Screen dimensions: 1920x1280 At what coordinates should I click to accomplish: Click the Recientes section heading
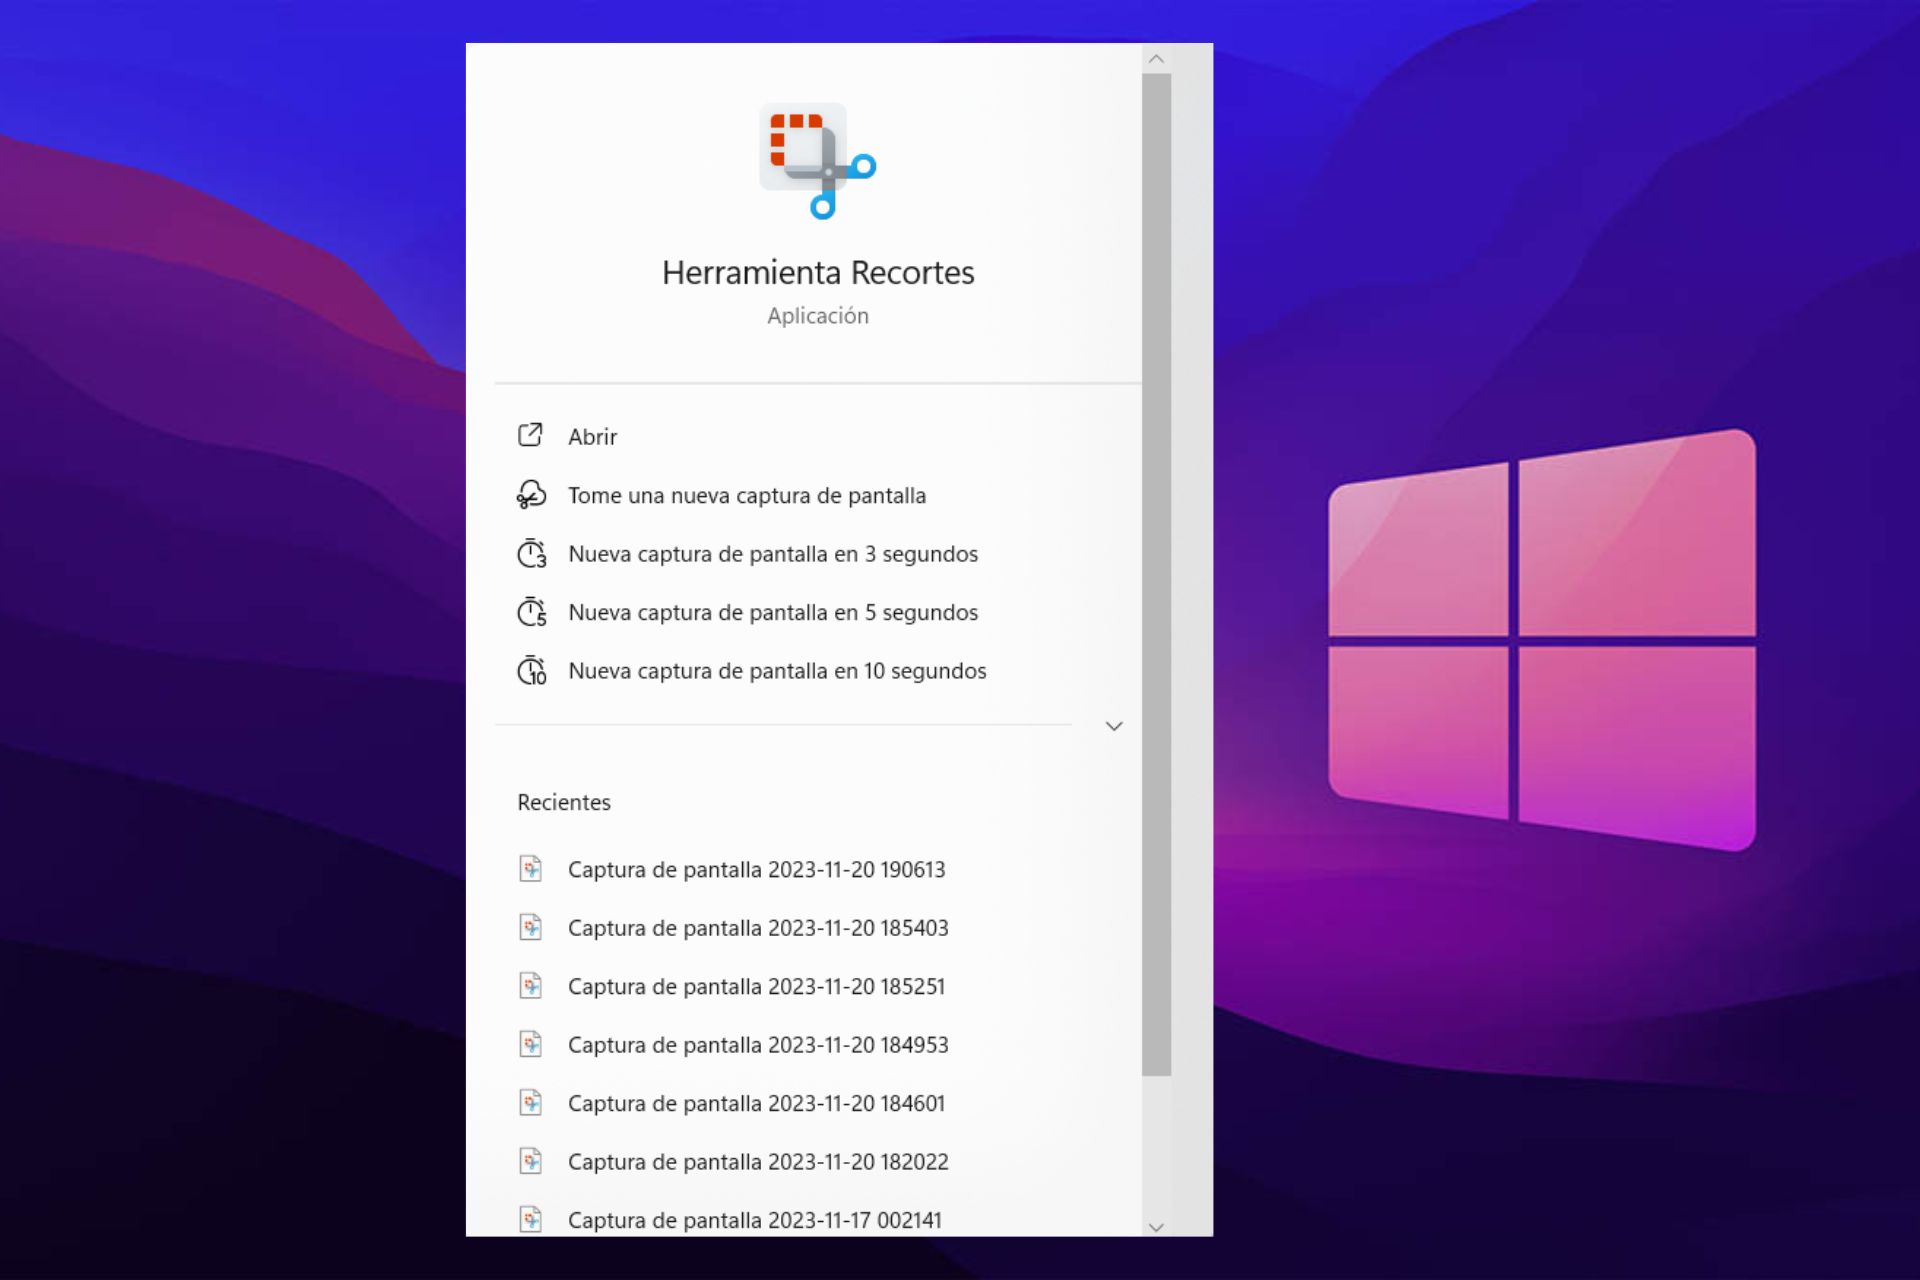point(564,802)
